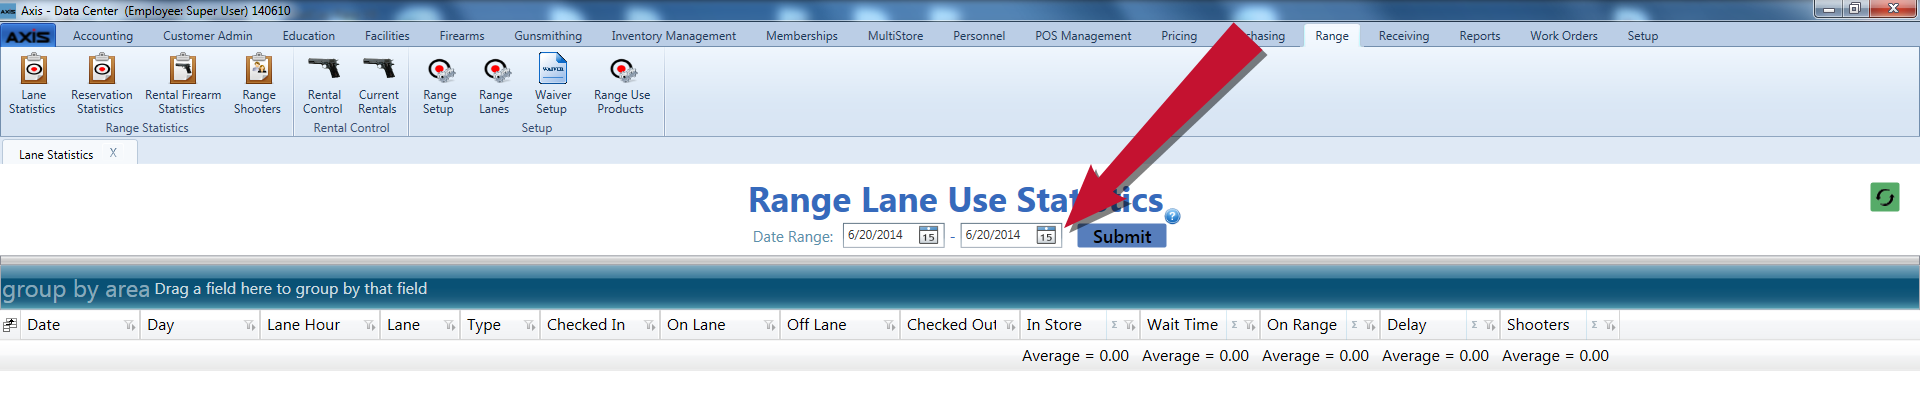Click summary sigma on On Range column
The width and height of the screenshot is (1920, 393).
1354,326
